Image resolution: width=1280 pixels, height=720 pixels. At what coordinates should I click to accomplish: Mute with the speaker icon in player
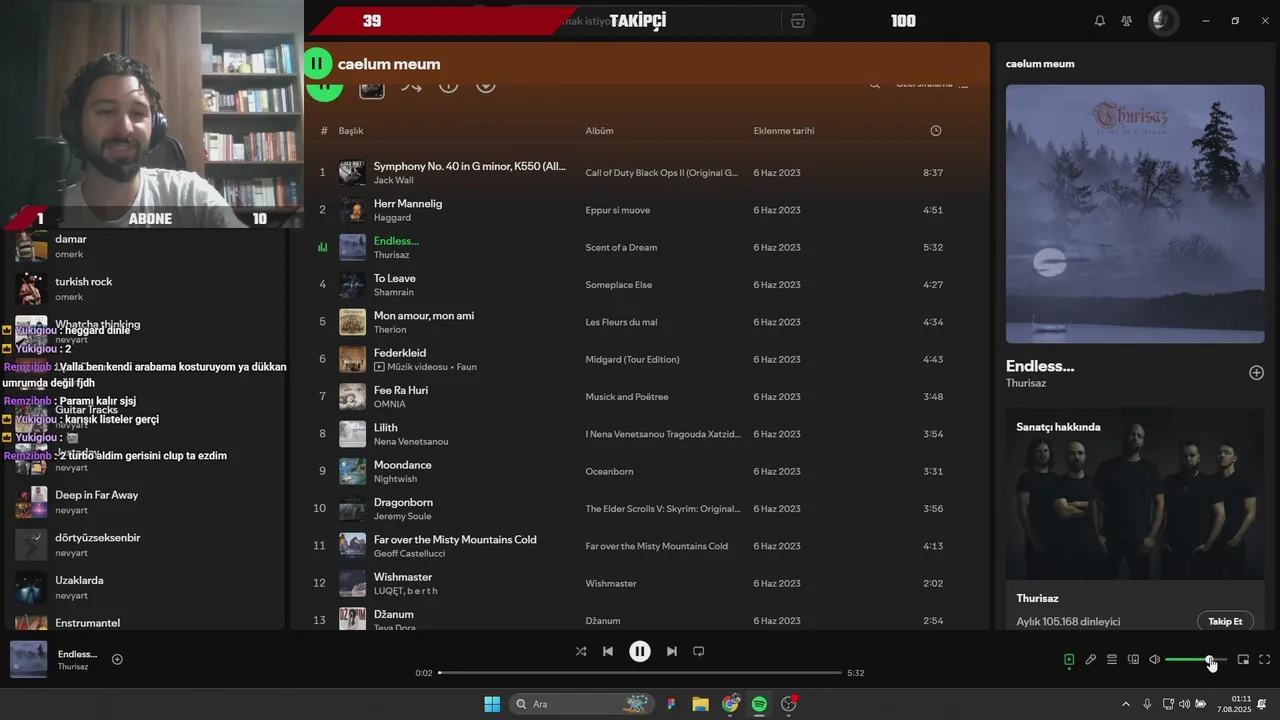[x=1154, y=660]
